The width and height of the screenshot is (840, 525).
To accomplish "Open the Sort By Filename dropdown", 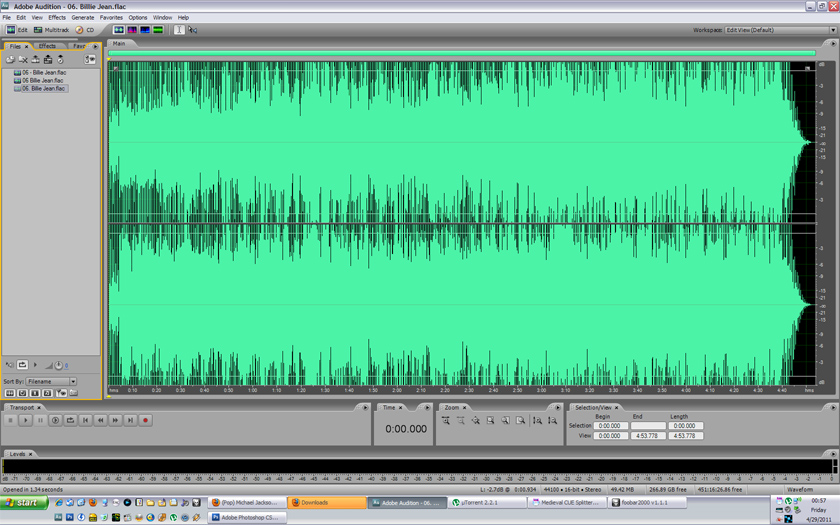I will [x=51, y=381].
